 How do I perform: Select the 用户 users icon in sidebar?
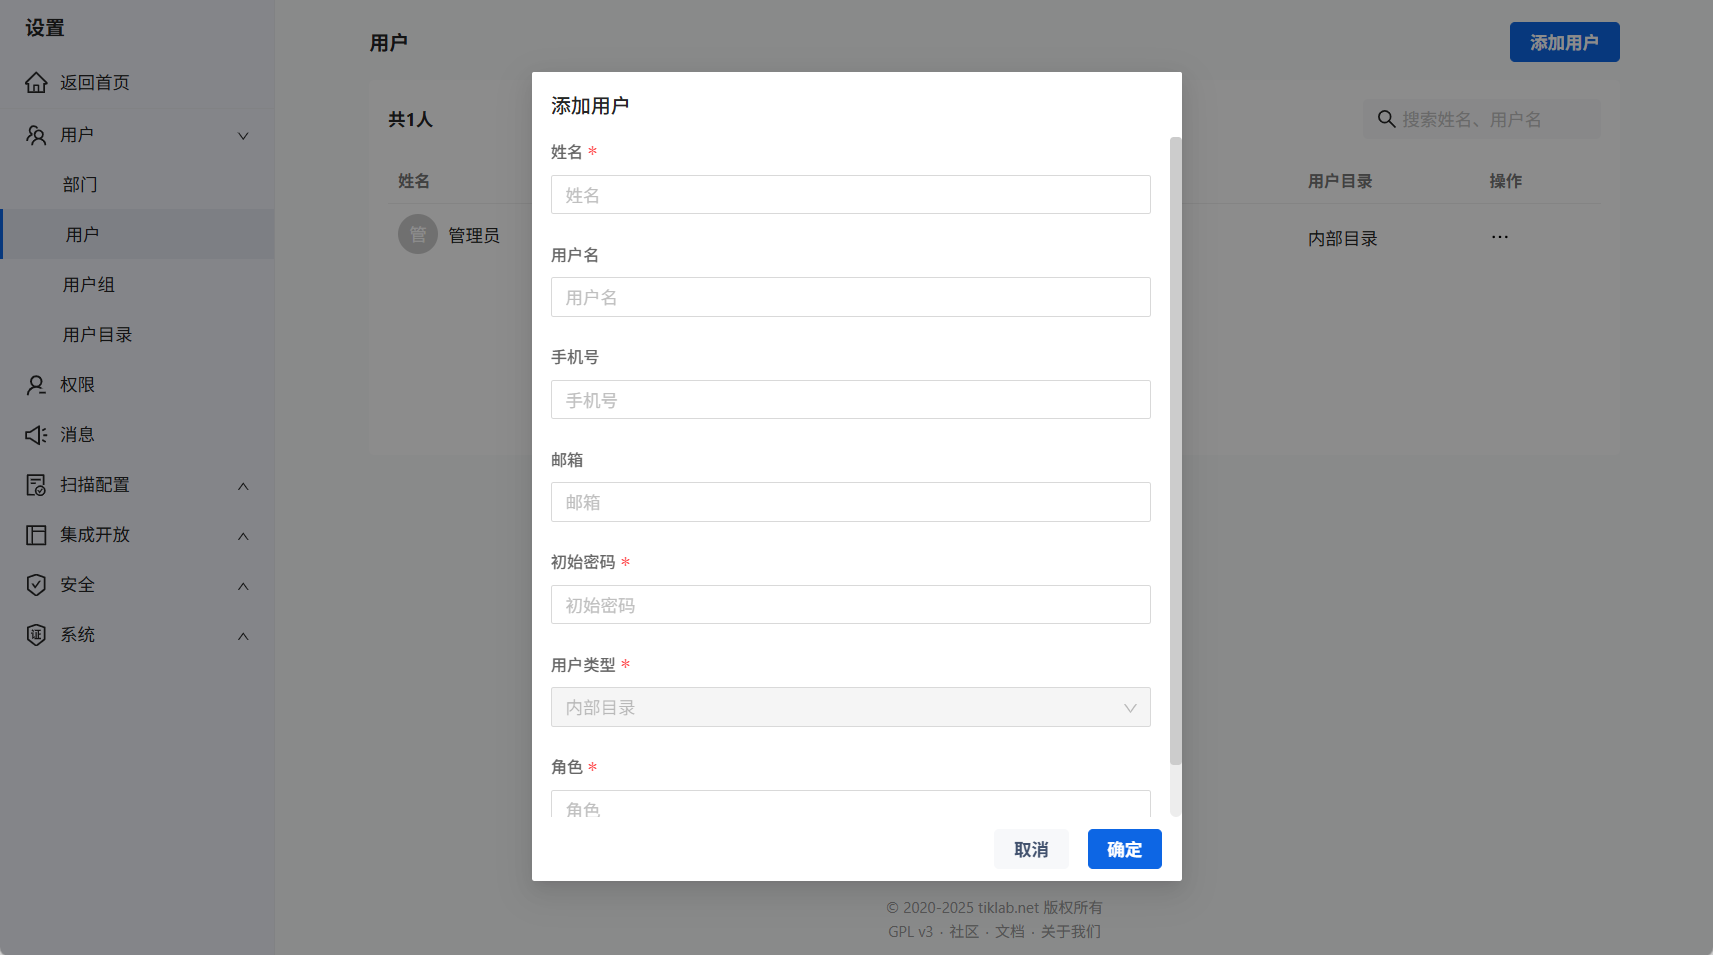pyautogui.click(x=36, y=134)
